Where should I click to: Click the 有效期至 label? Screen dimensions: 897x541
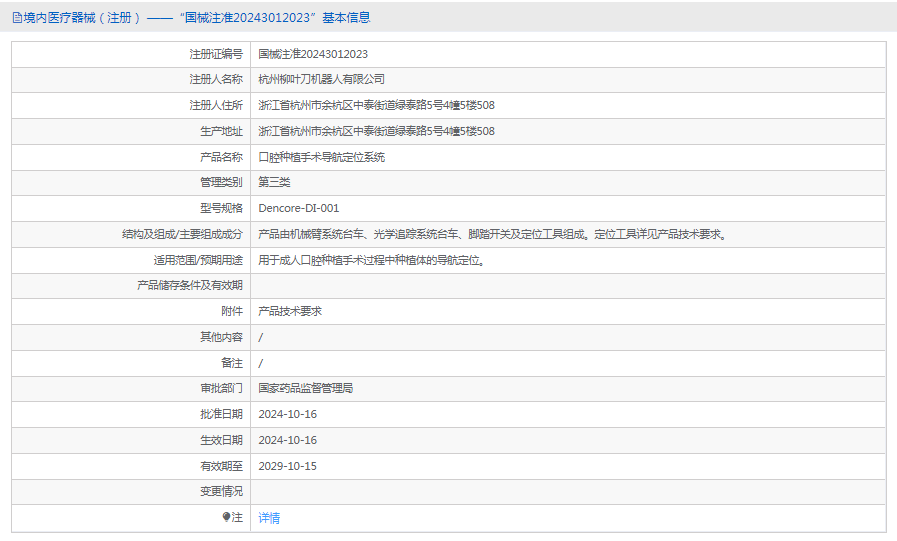(221, 467)
